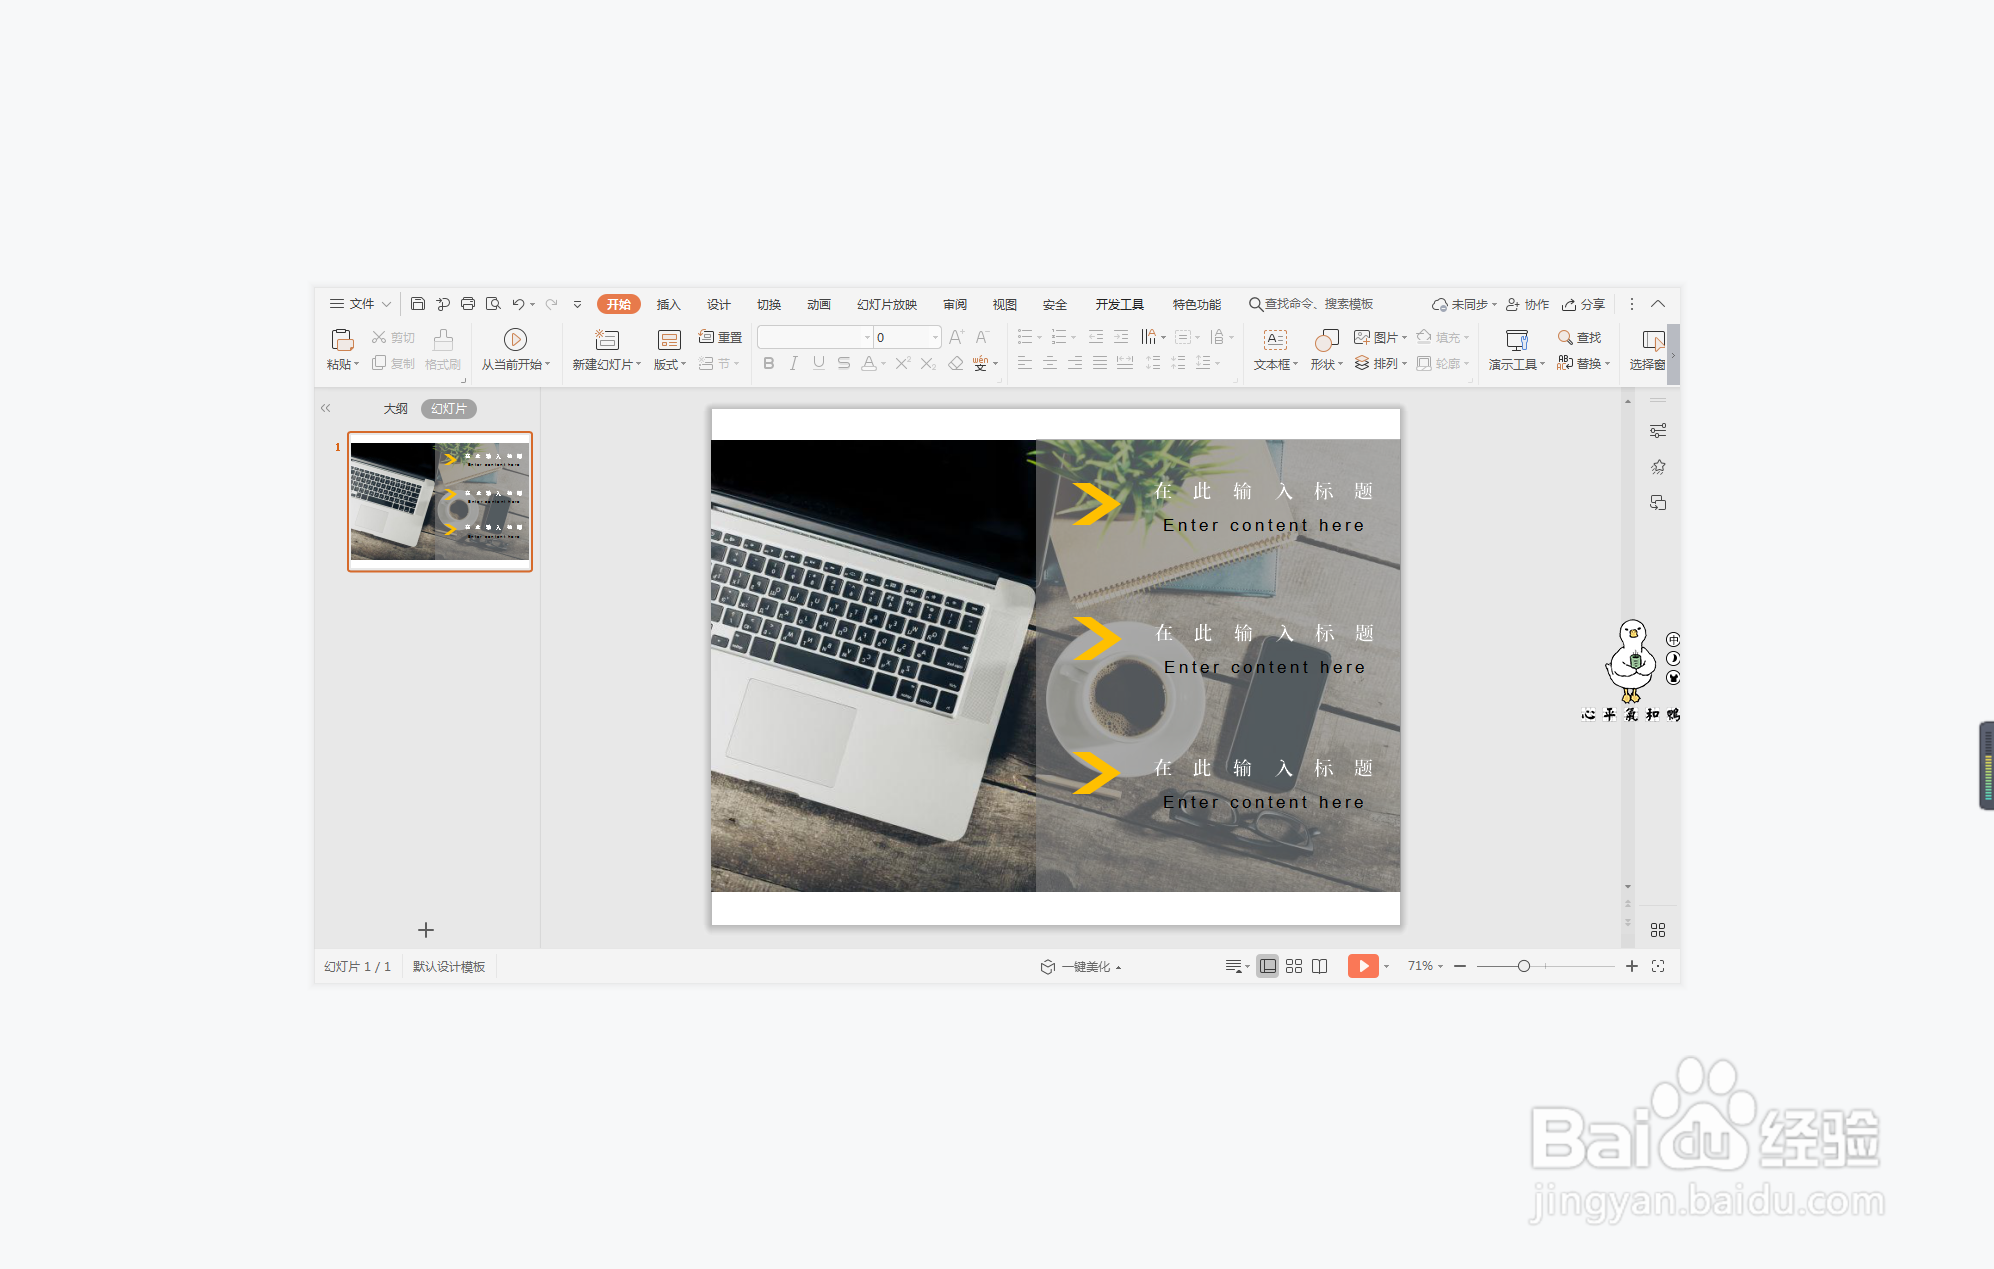Toggle Underline formatting
Viewport: 1994px width, 1269px height.
[819, 363]
